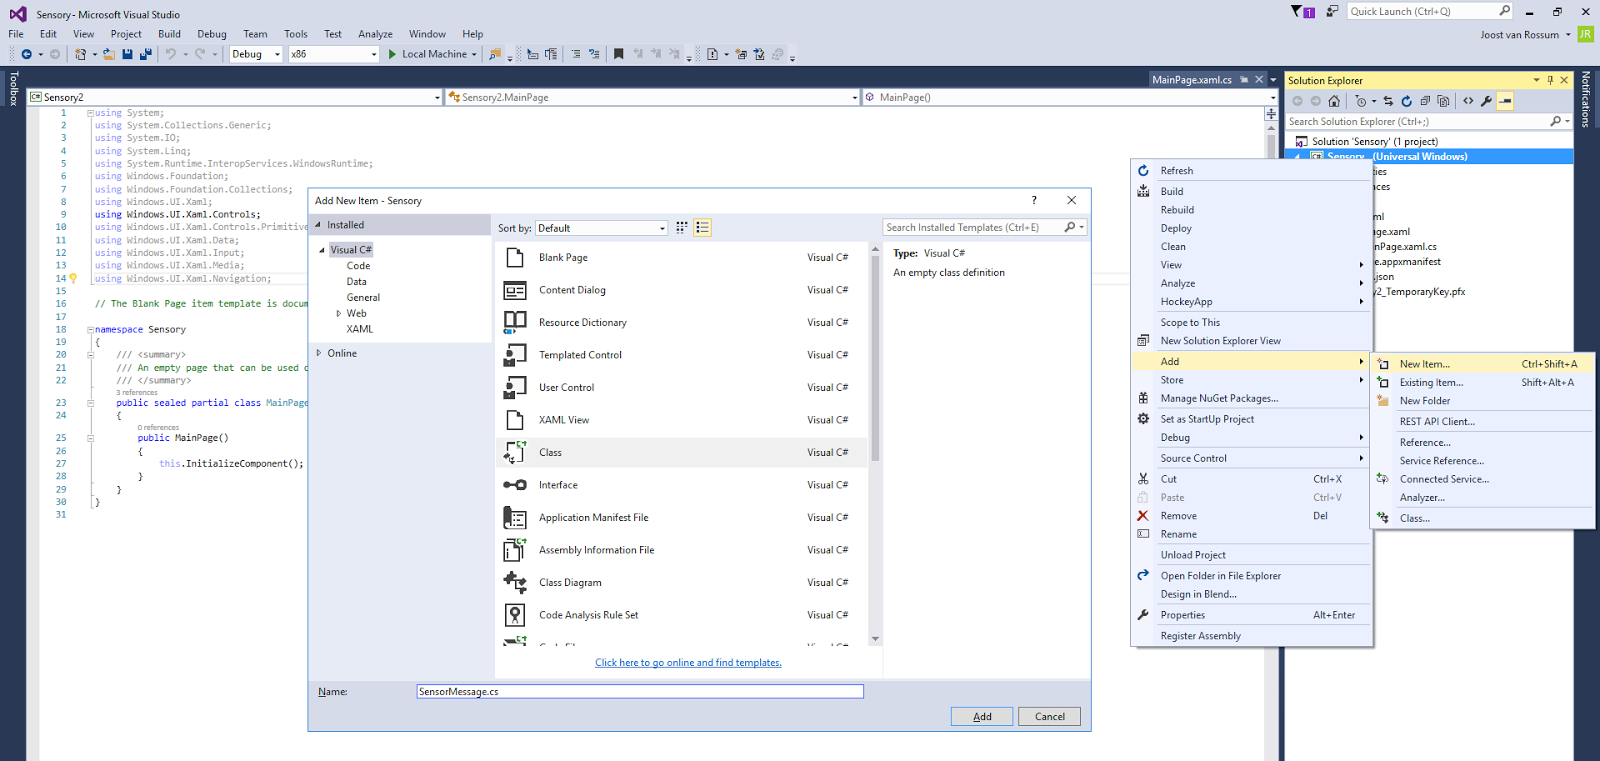Open the Notifications side panel tab
The width and height of the screenshot is (1600, 761).
[1585, 99]
